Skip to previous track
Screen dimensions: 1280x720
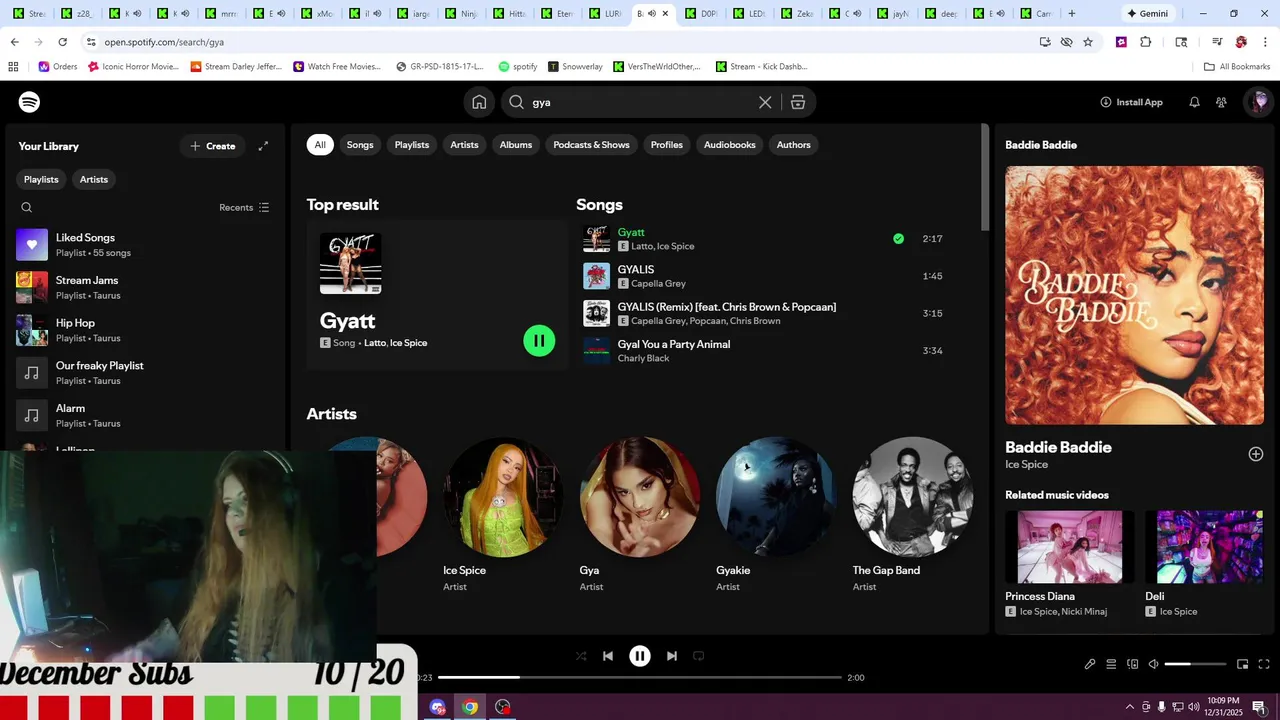608,656
